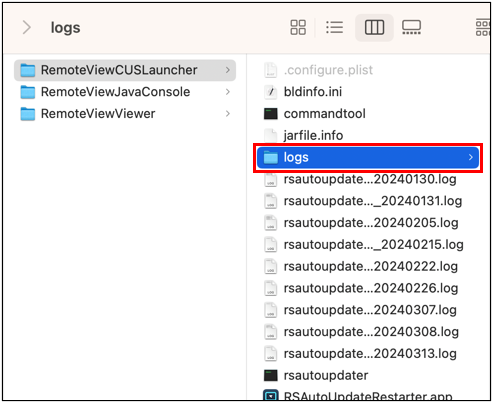Select the column view button
The width and height of the screenshot is (492, 402).
coord(374,27)
